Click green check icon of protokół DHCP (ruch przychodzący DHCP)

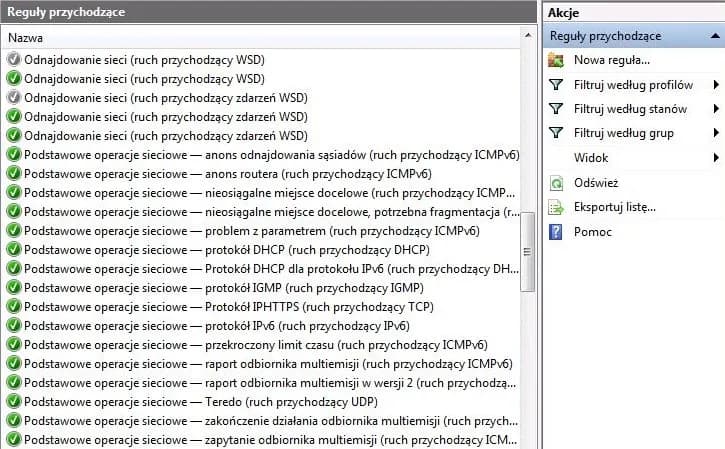(14, 249)
